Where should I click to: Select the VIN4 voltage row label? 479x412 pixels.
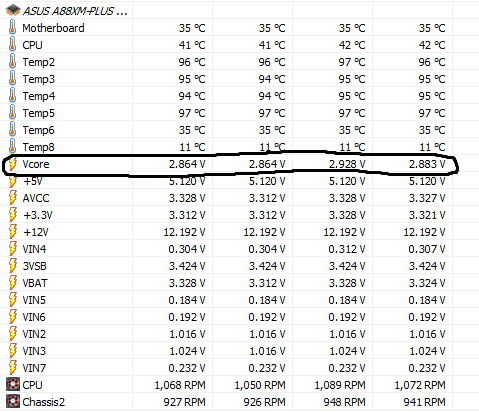pyautogui.click(x=34, y=249)
